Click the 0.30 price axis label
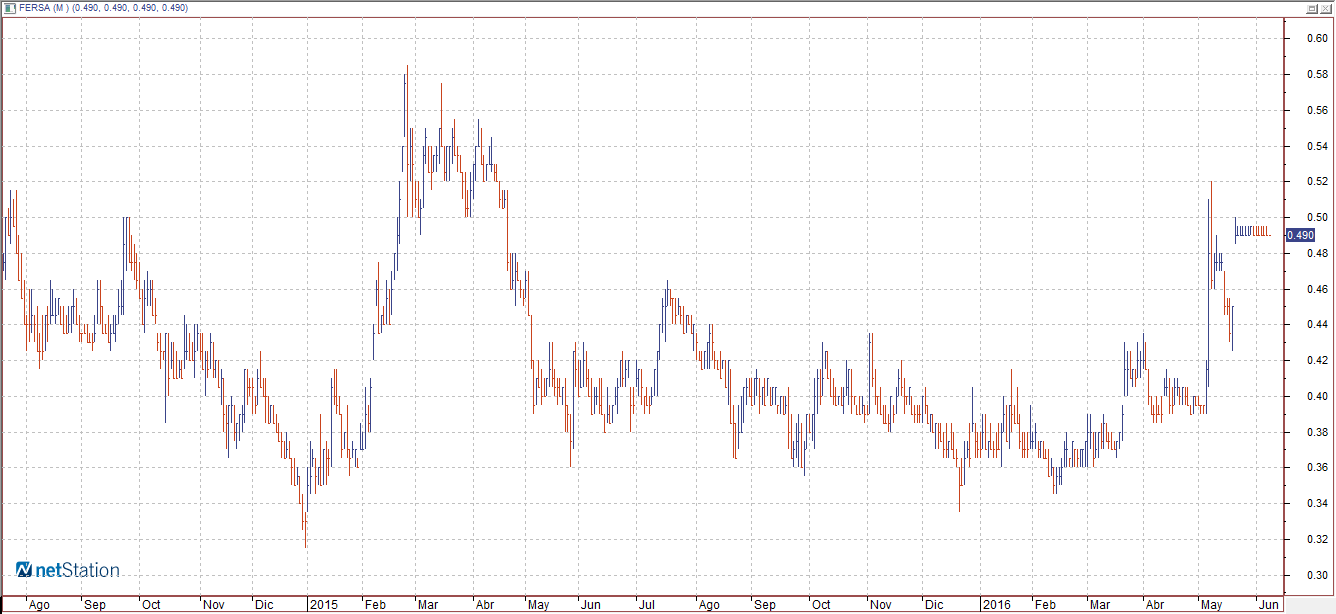 (x=1317, y=575)
